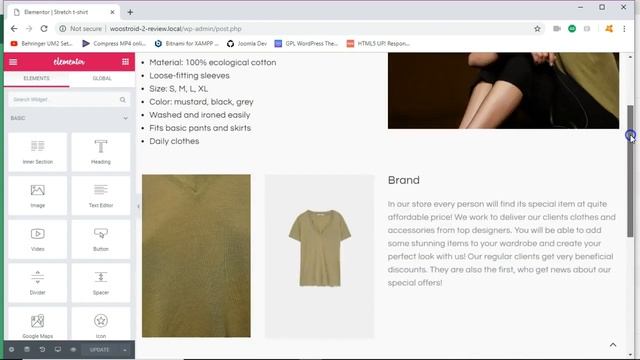Select the Video widget
This screenshot has width=640, height=360.
[38, 239]
